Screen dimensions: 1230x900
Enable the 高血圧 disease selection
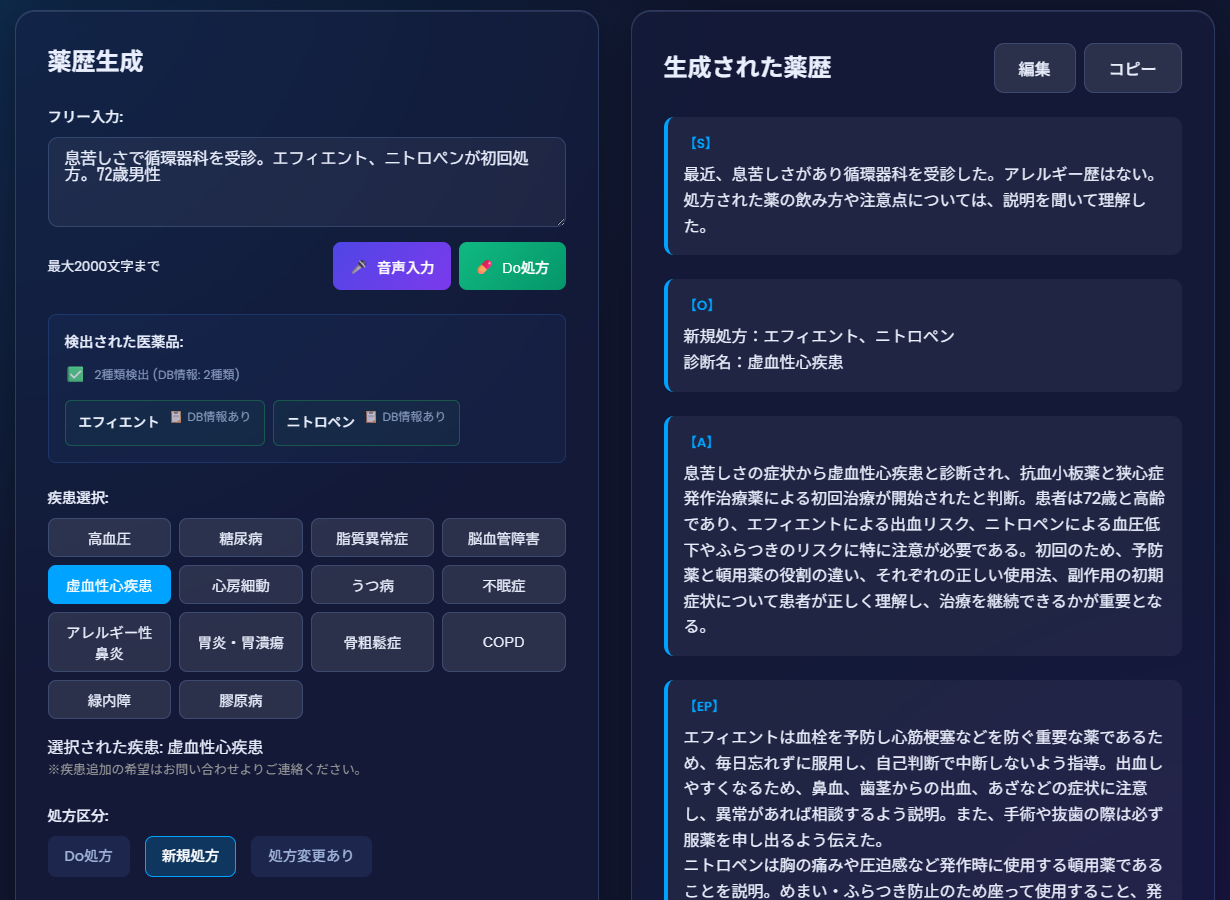point(109,537)
